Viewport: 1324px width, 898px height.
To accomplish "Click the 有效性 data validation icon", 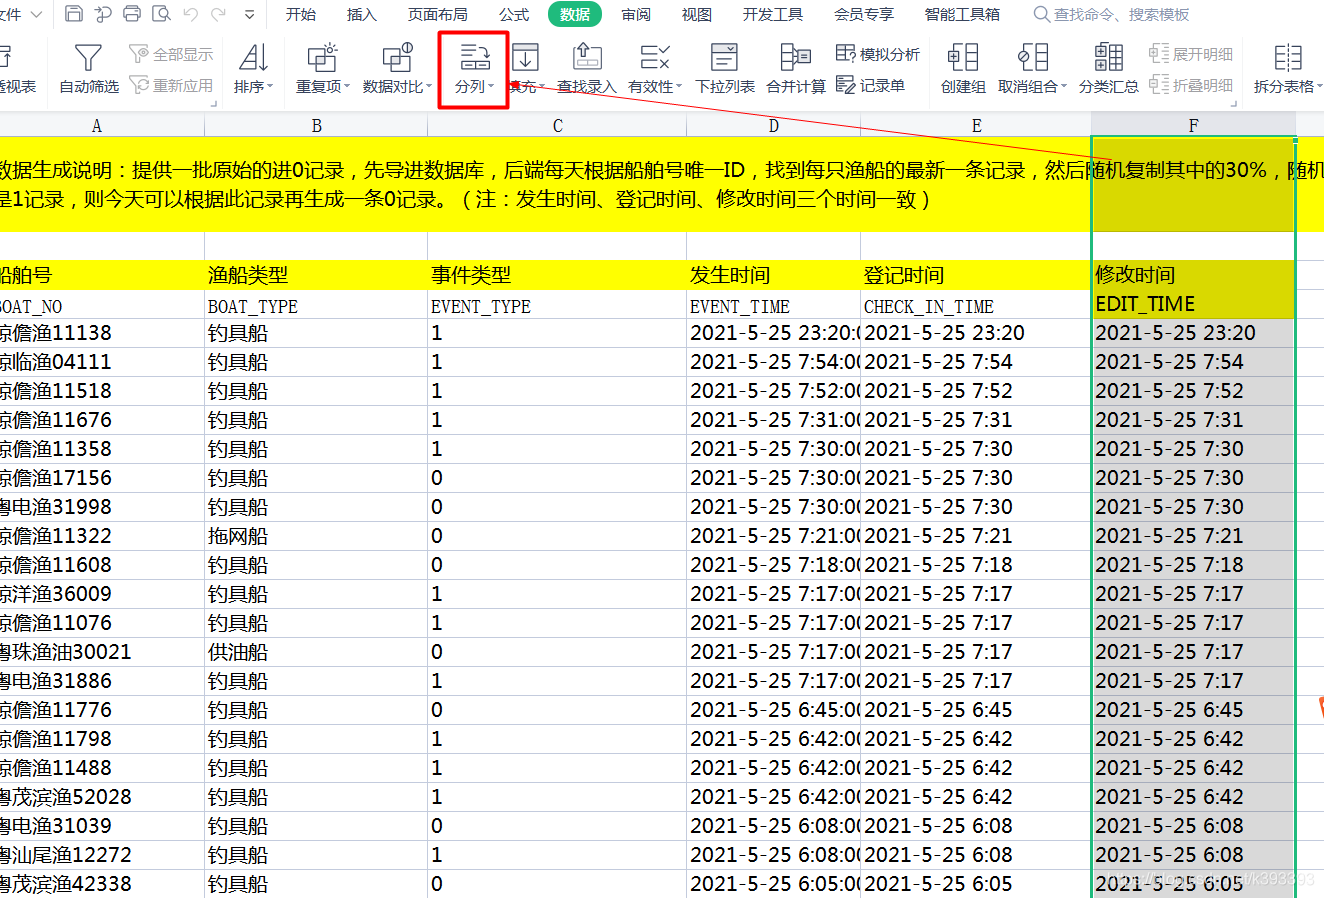I will 655,58.
